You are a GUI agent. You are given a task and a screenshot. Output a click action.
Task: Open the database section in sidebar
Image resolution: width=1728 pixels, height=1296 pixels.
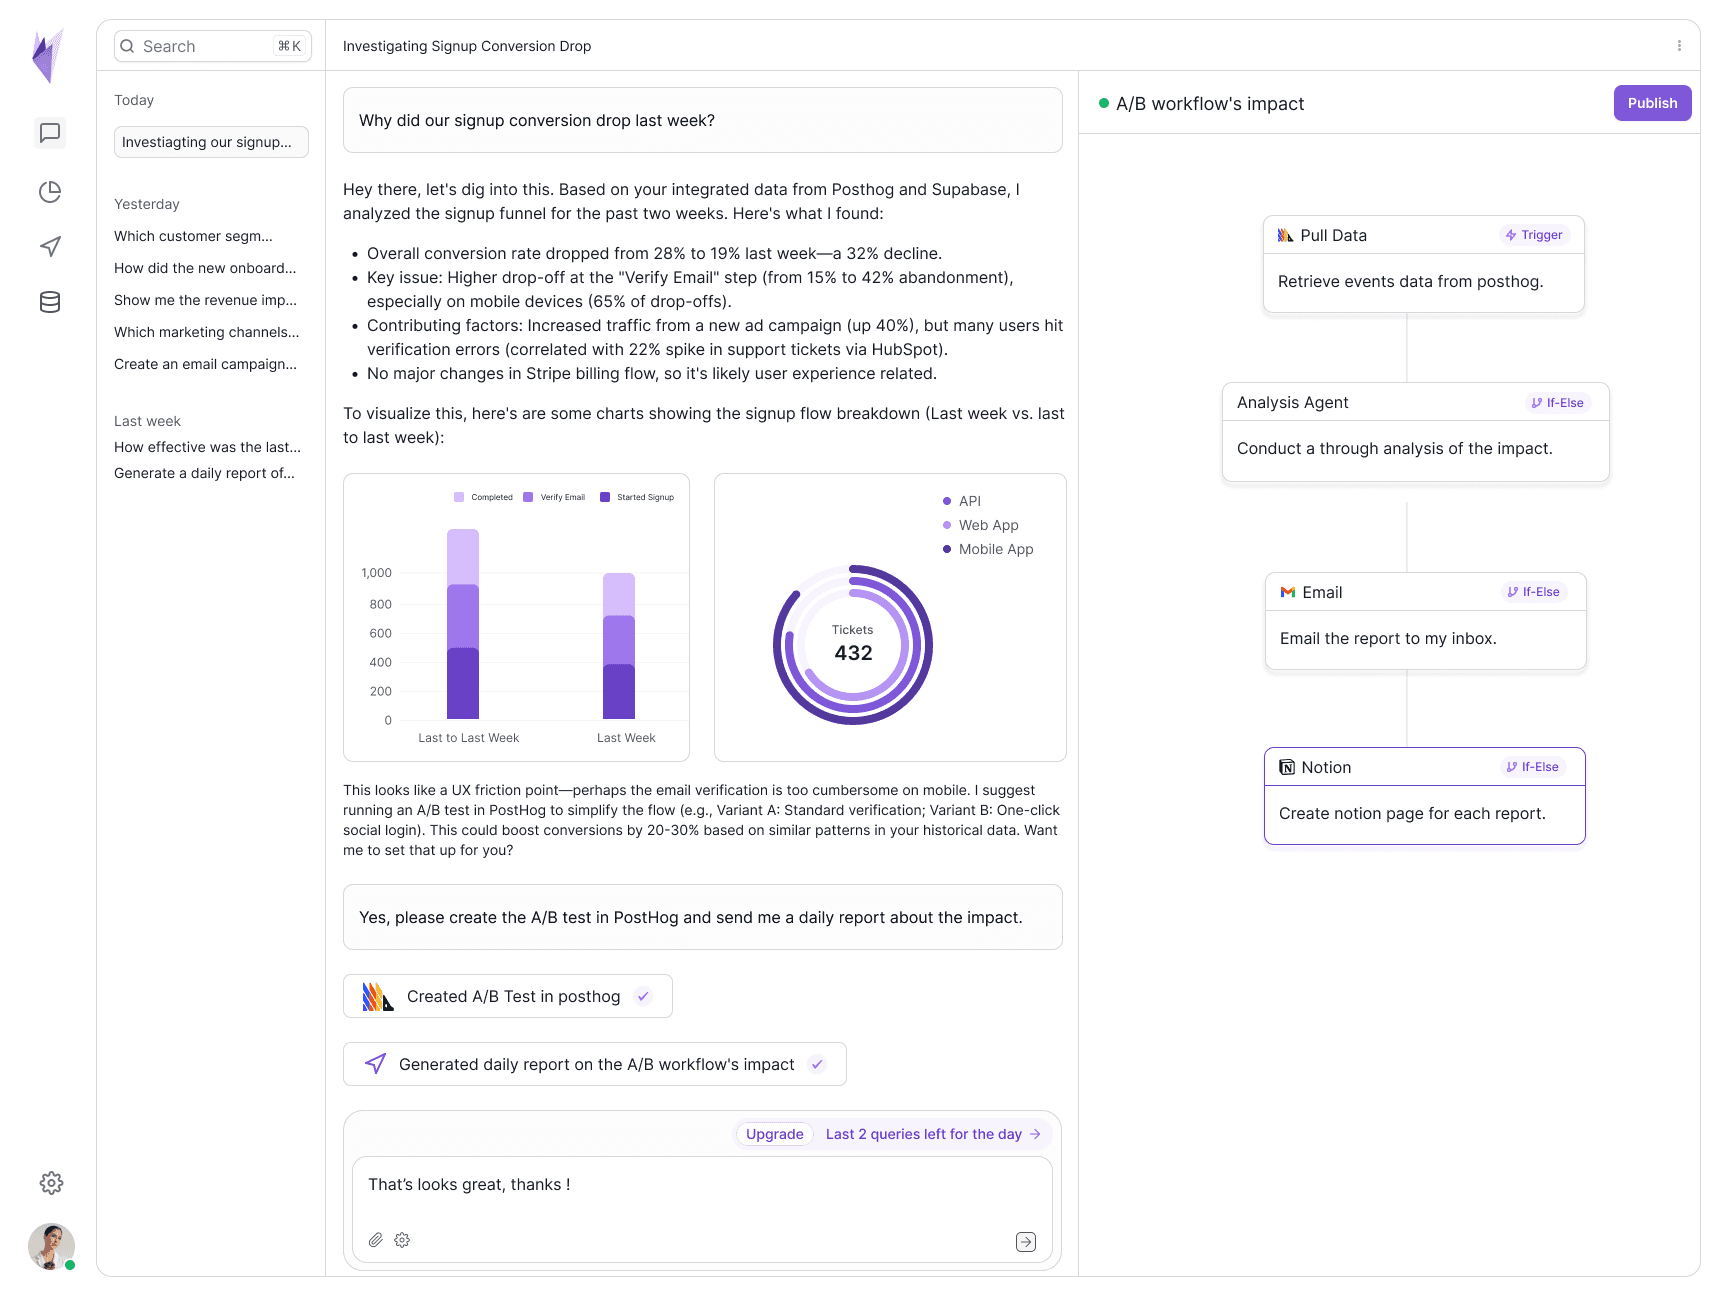pos(50,302)
